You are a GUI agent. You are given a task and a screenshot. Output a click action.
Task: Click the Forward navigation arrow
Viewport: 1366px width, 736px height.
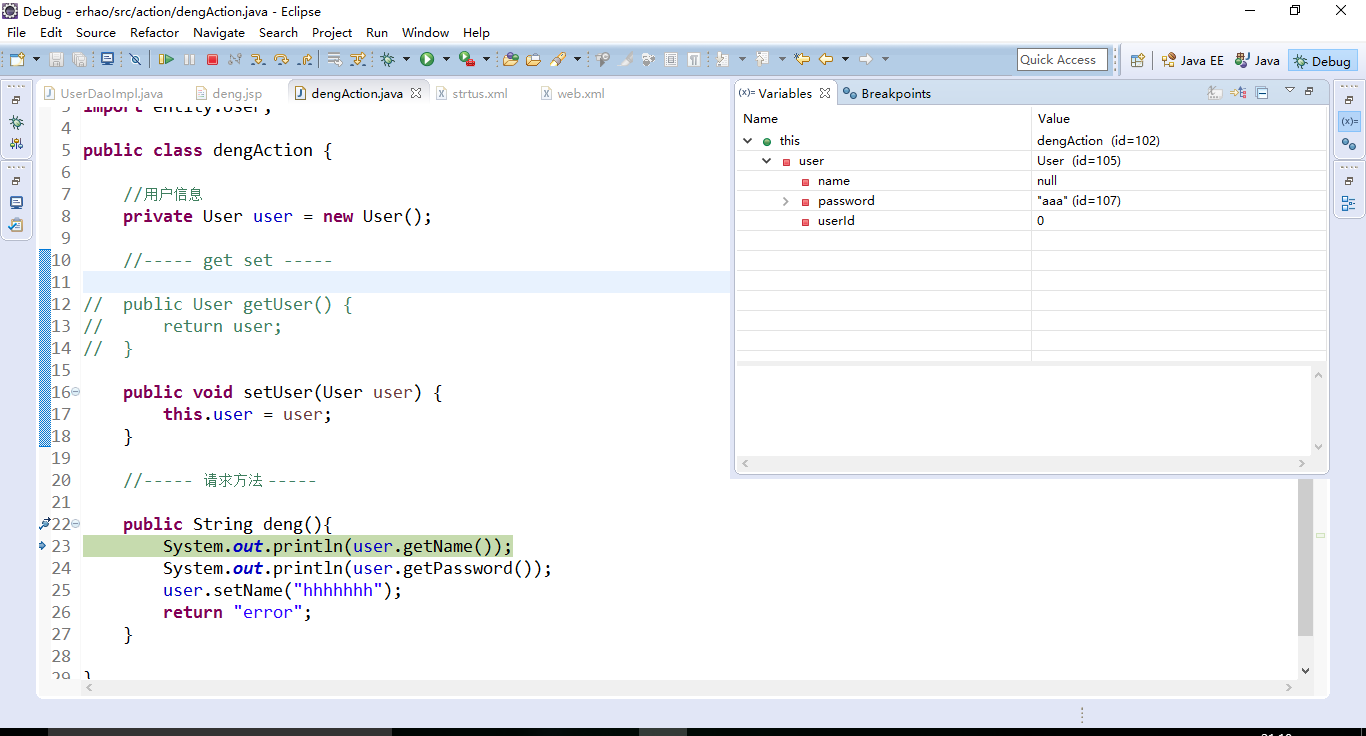coord(866,59)
